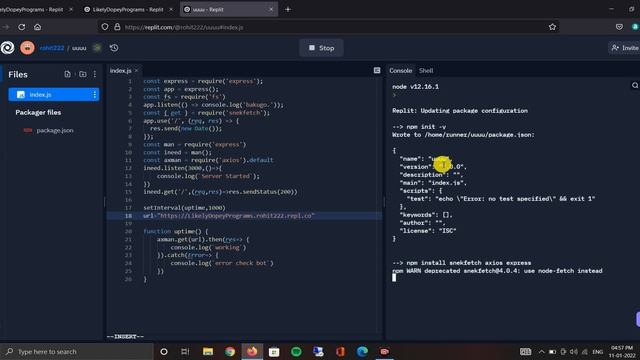Reload the page in the browser
640x360 pixels.
22,27
